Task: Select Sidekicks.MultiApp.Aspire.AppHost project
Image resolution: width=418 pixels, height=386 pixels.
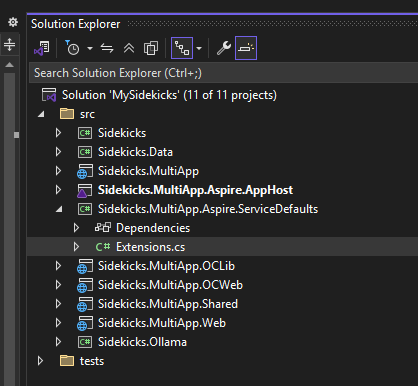Action: coord(195,190)
